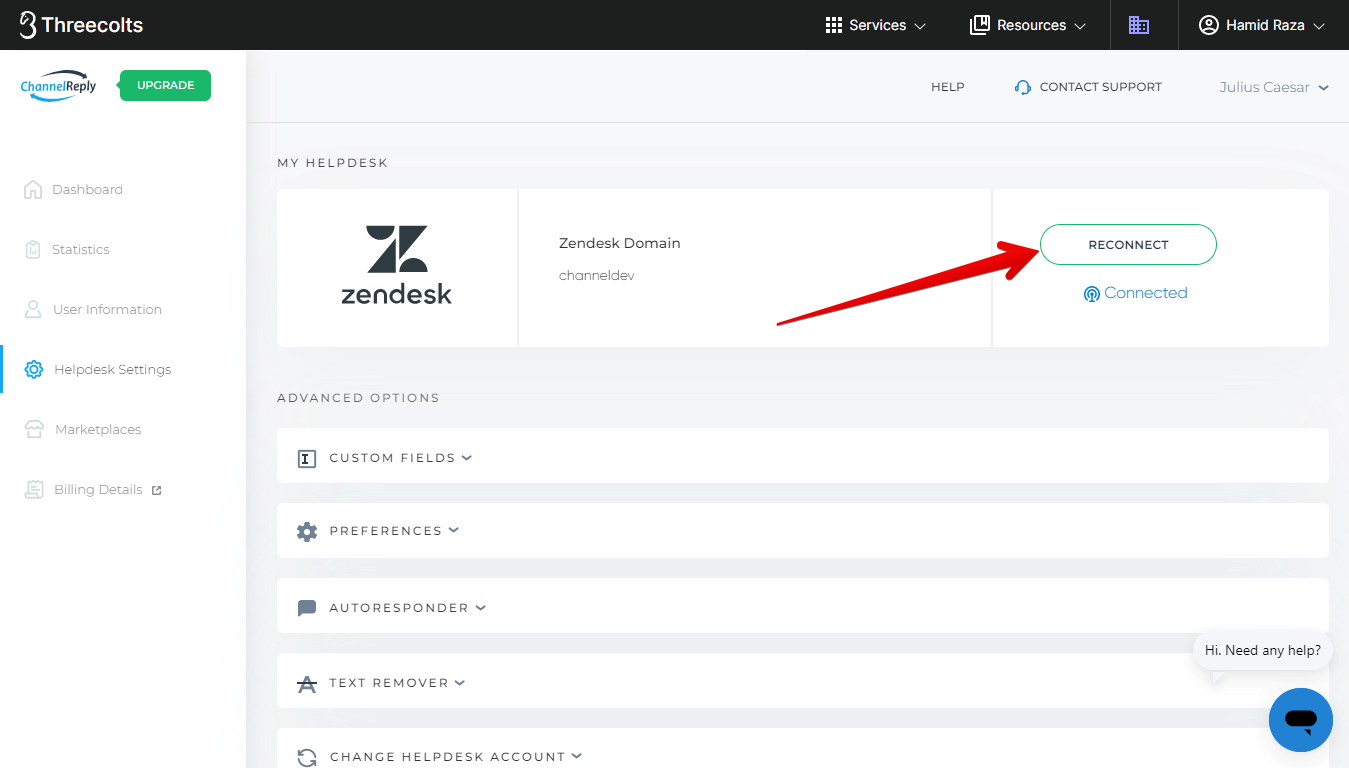Click the Reconnect button

coord(1128,245)
